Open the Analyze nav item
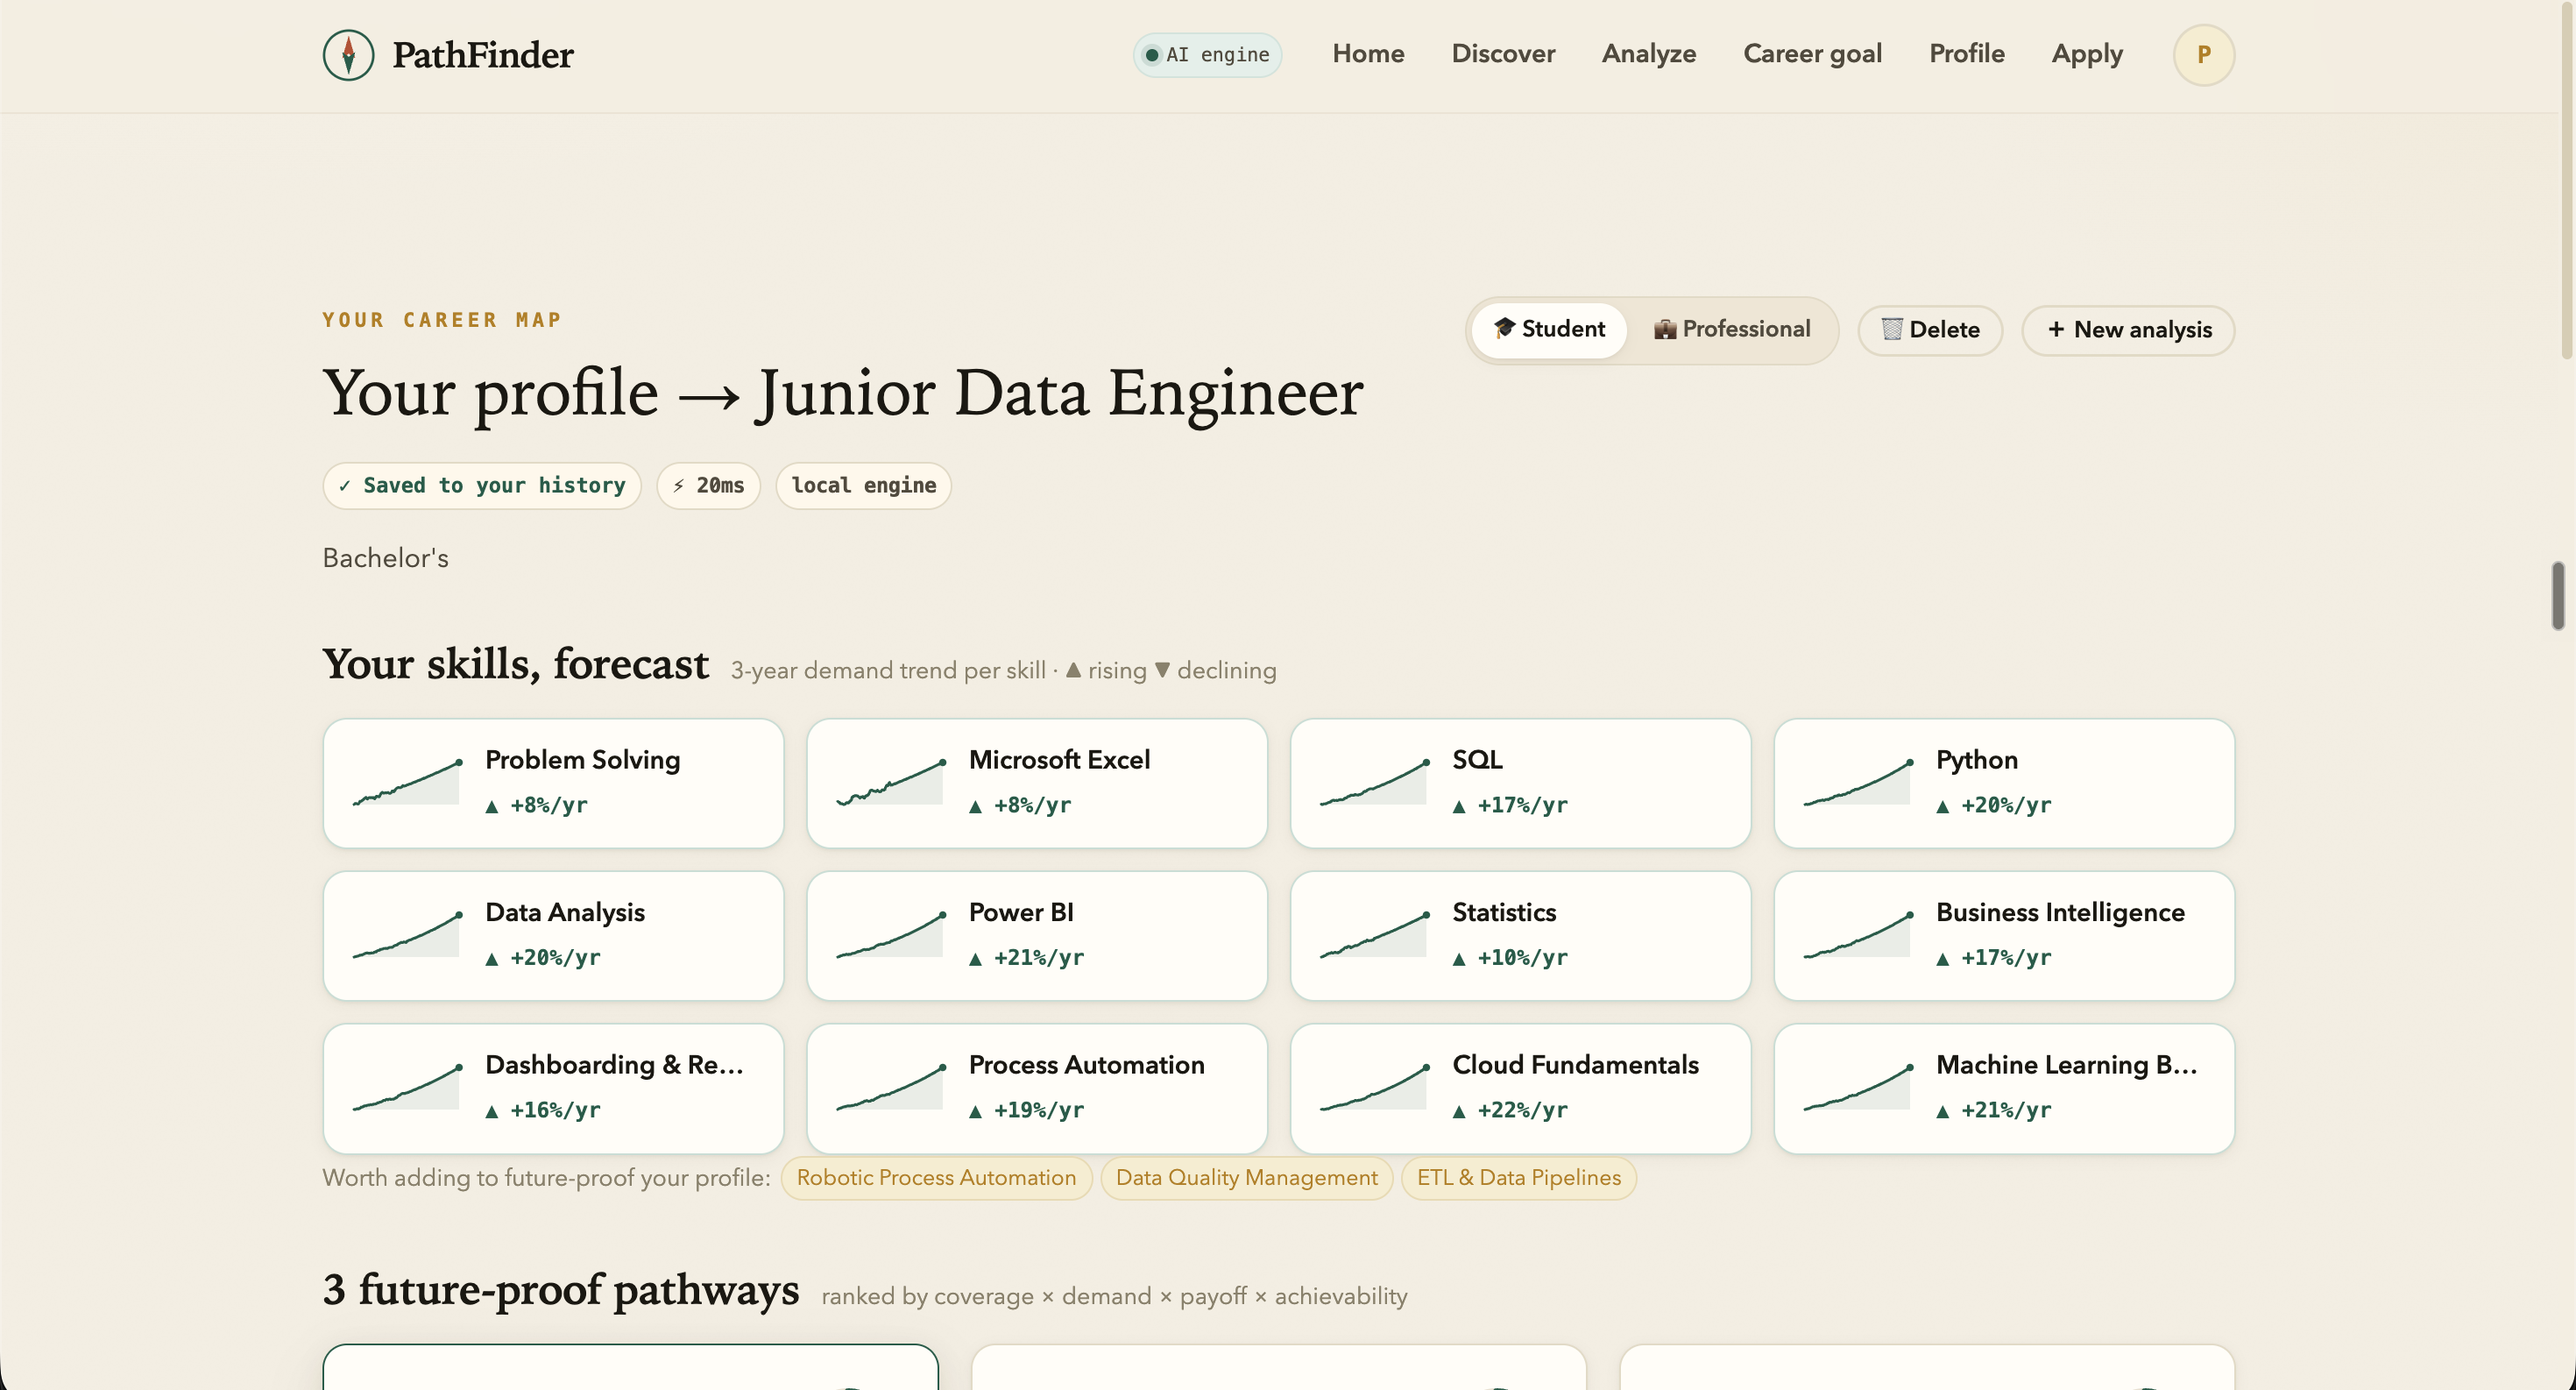 pos(1648,54)
